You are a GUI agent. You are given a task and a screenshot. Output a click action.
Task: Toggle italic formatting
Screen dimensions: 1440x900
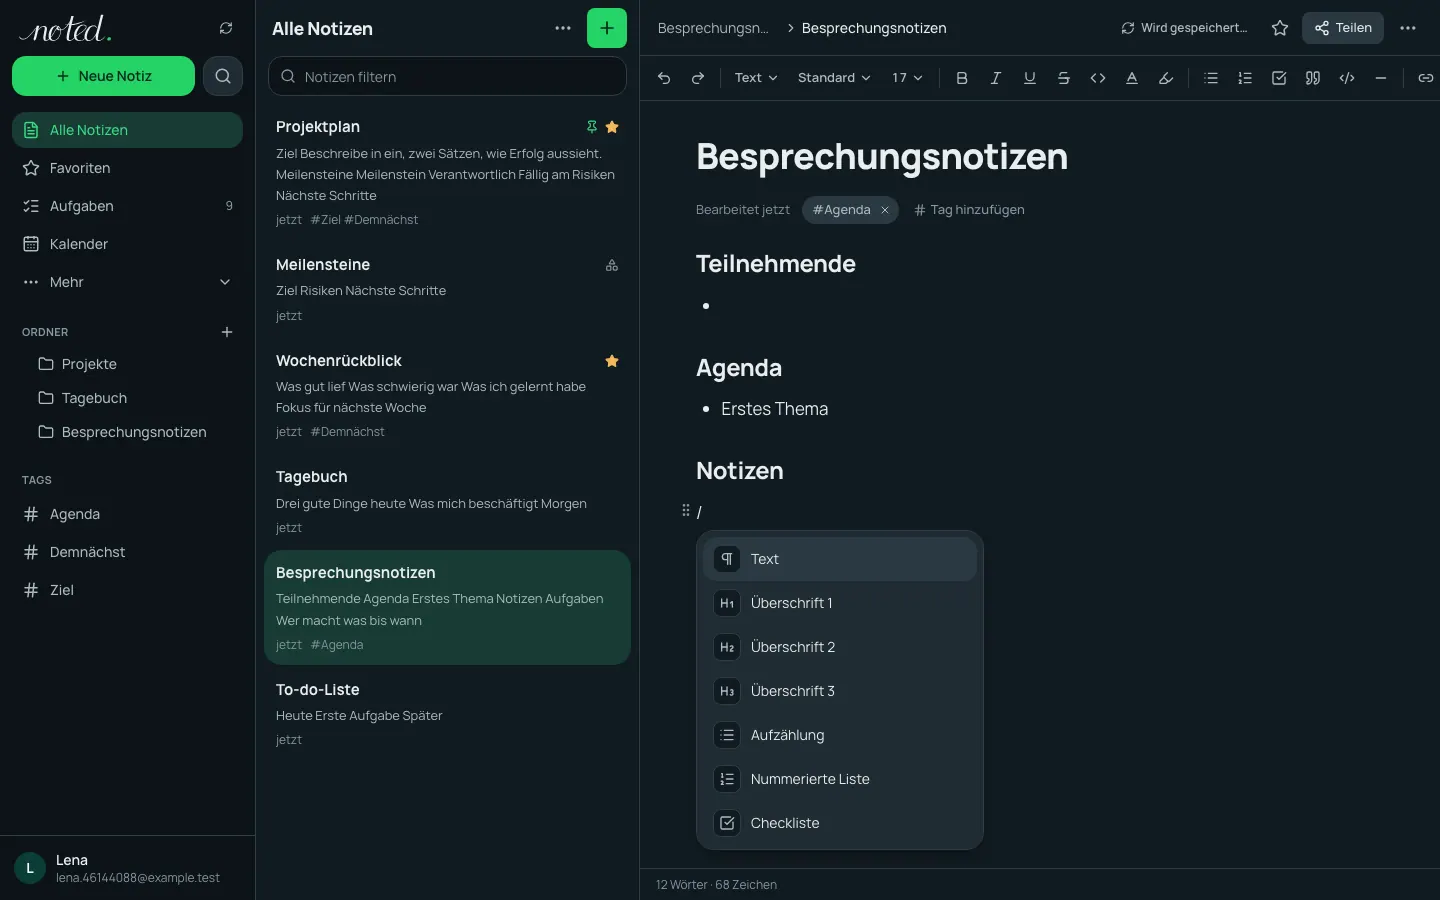click(996, 78)
